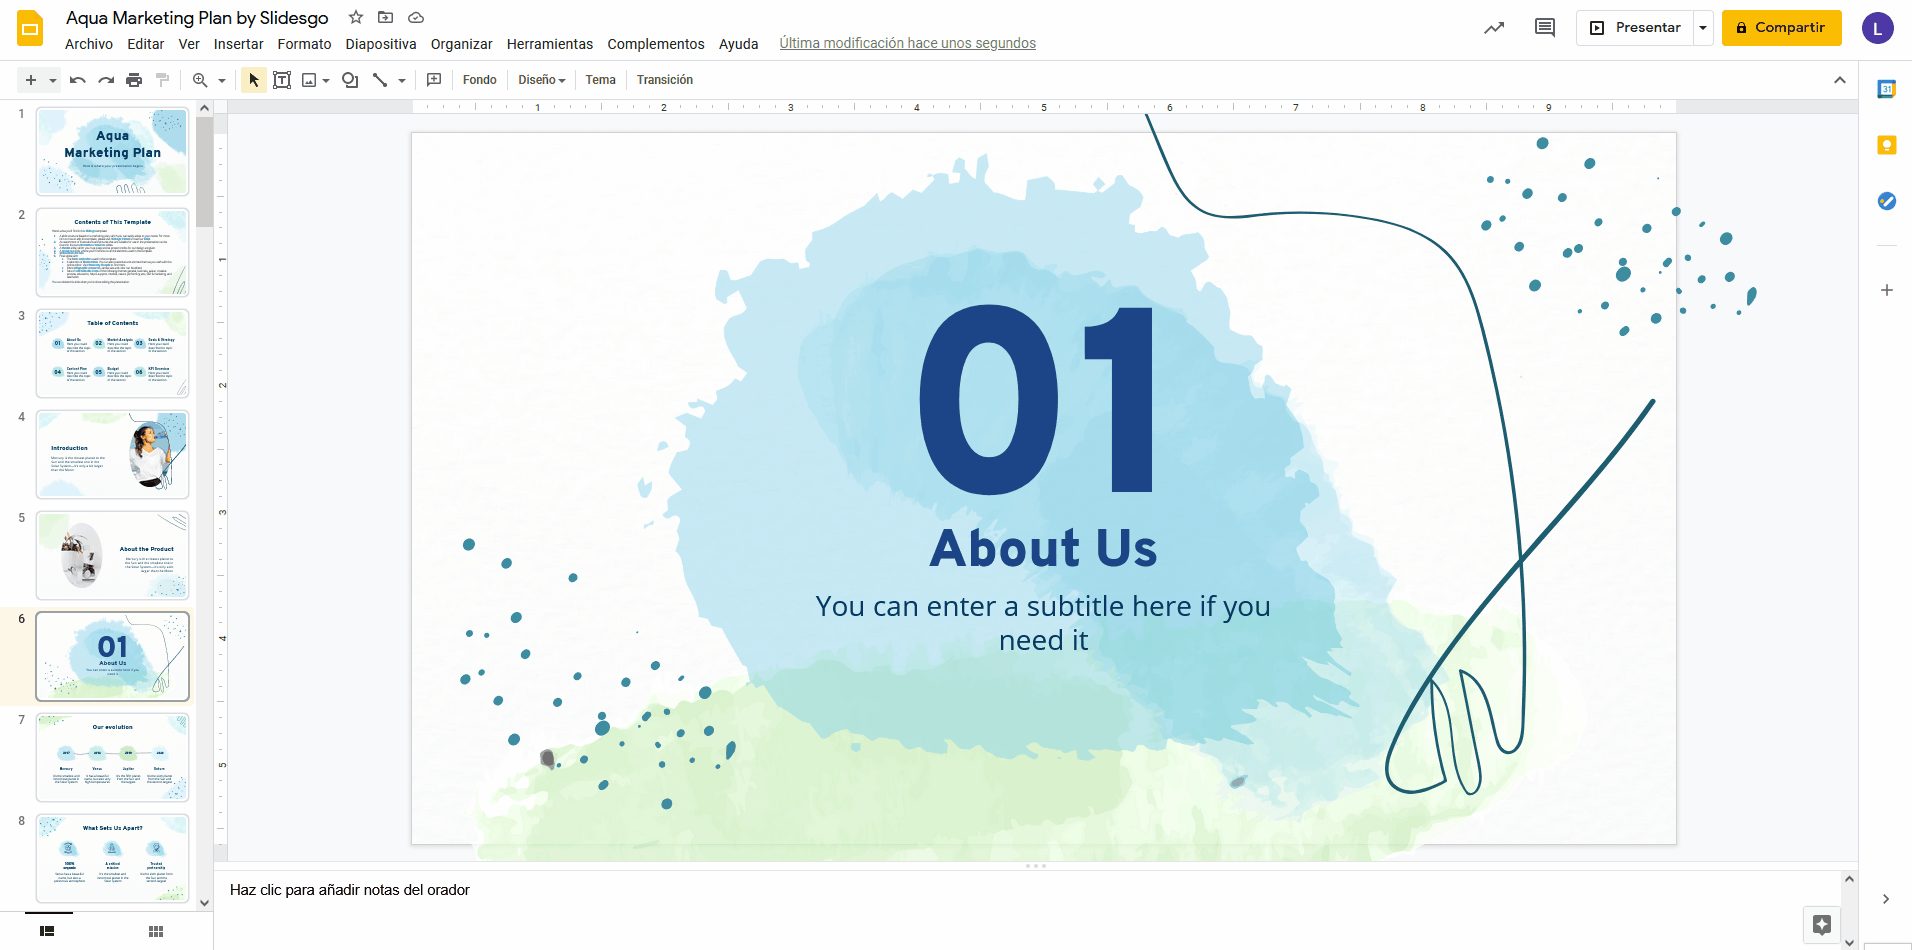Redo the last action
Image resolution: width=1912 pixels, height=950 pixels.
106,80
